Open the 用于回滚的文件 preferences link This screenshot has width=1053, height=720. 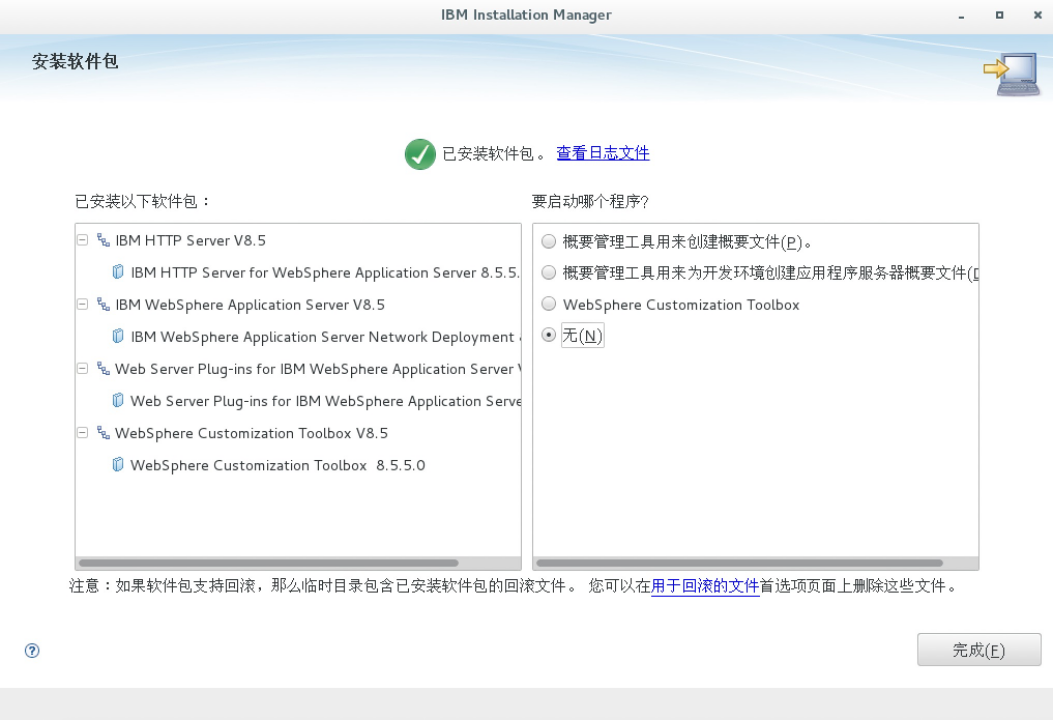tap(705, 586)
